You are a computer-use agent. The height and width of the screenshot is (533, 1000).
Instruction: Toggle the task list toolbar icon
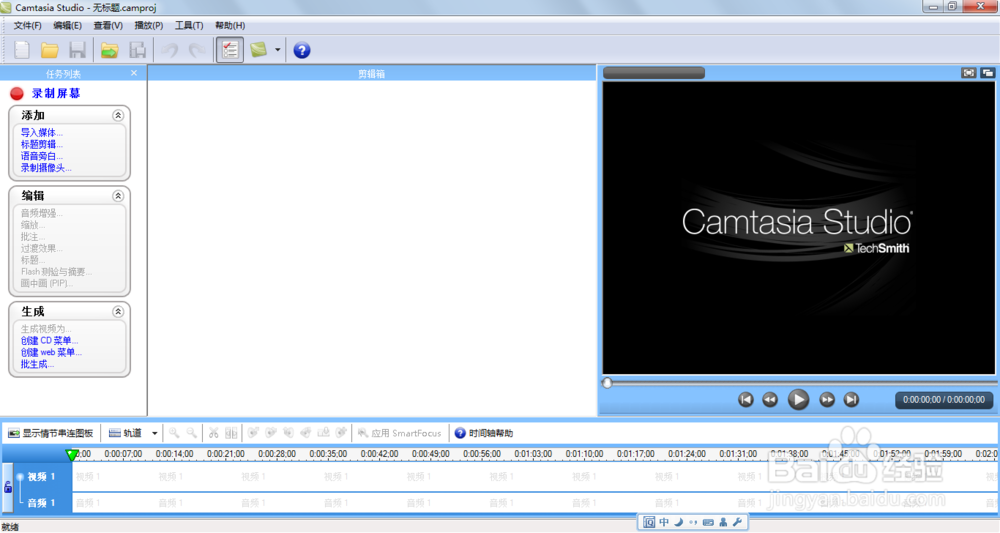[x=230, y=50]
